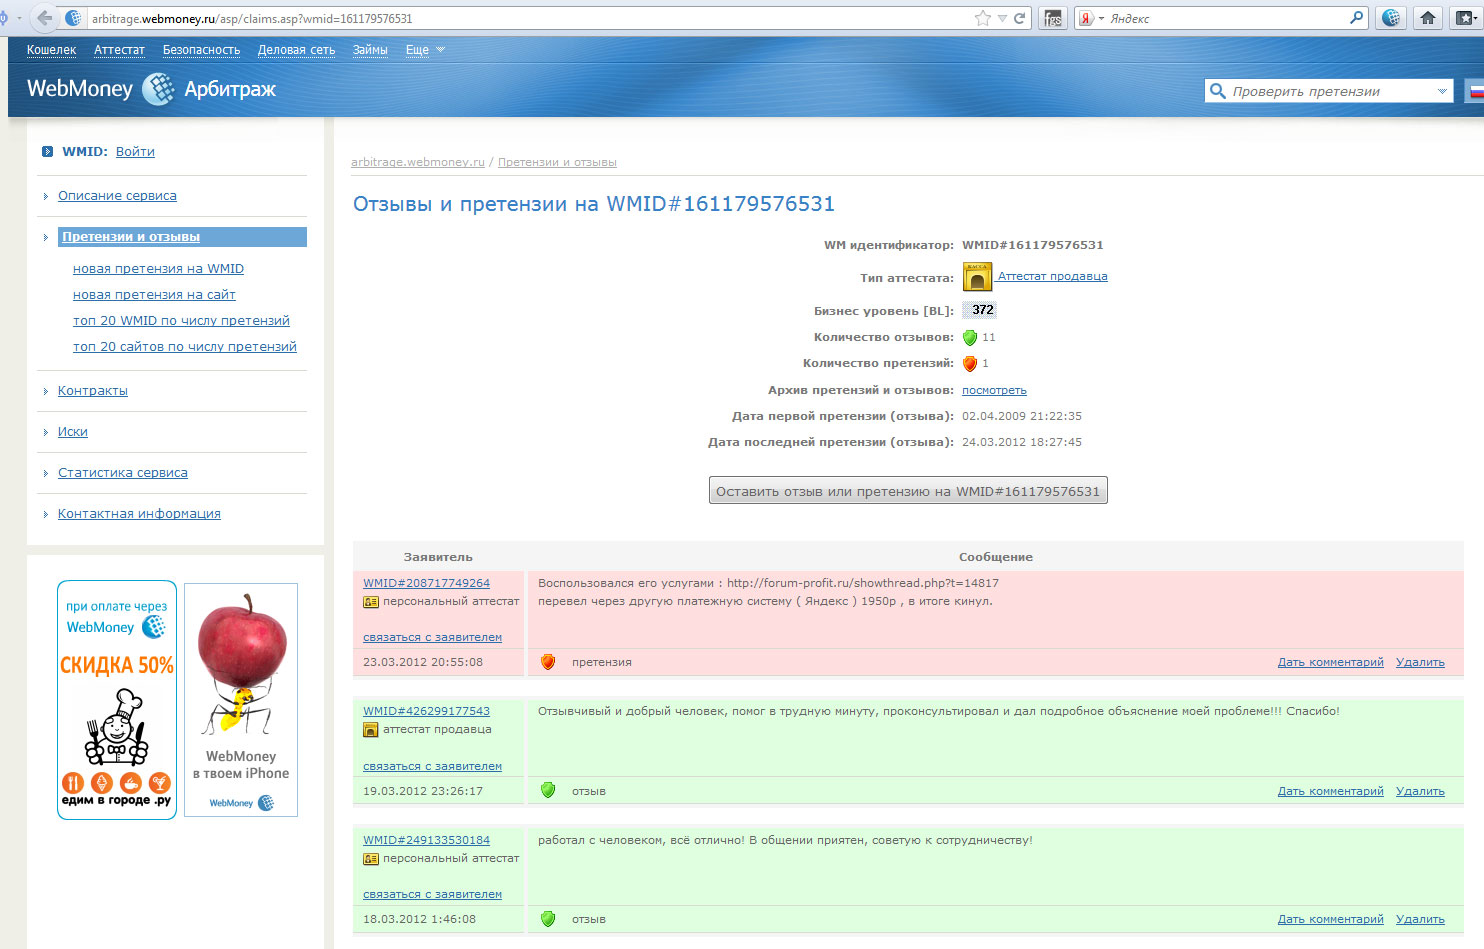Click Дать комментарий on the 23.03.2012 claim
1484x949 pixels.
click(1330, 662)
